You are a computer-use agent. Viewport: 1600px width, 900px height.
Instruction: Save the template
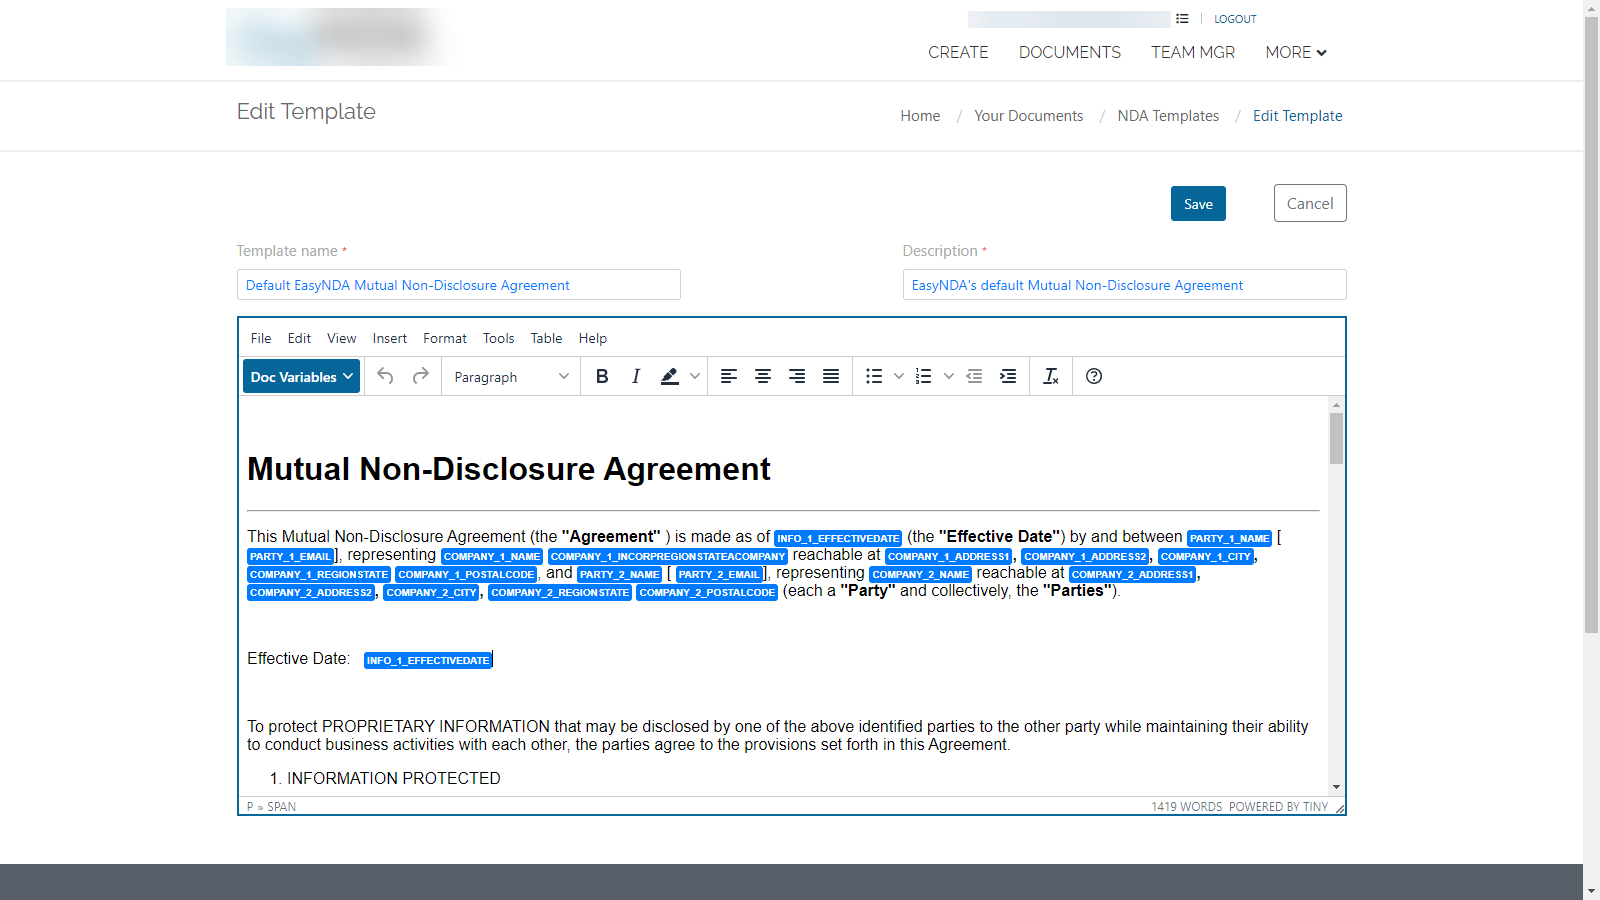(1197, 203)
